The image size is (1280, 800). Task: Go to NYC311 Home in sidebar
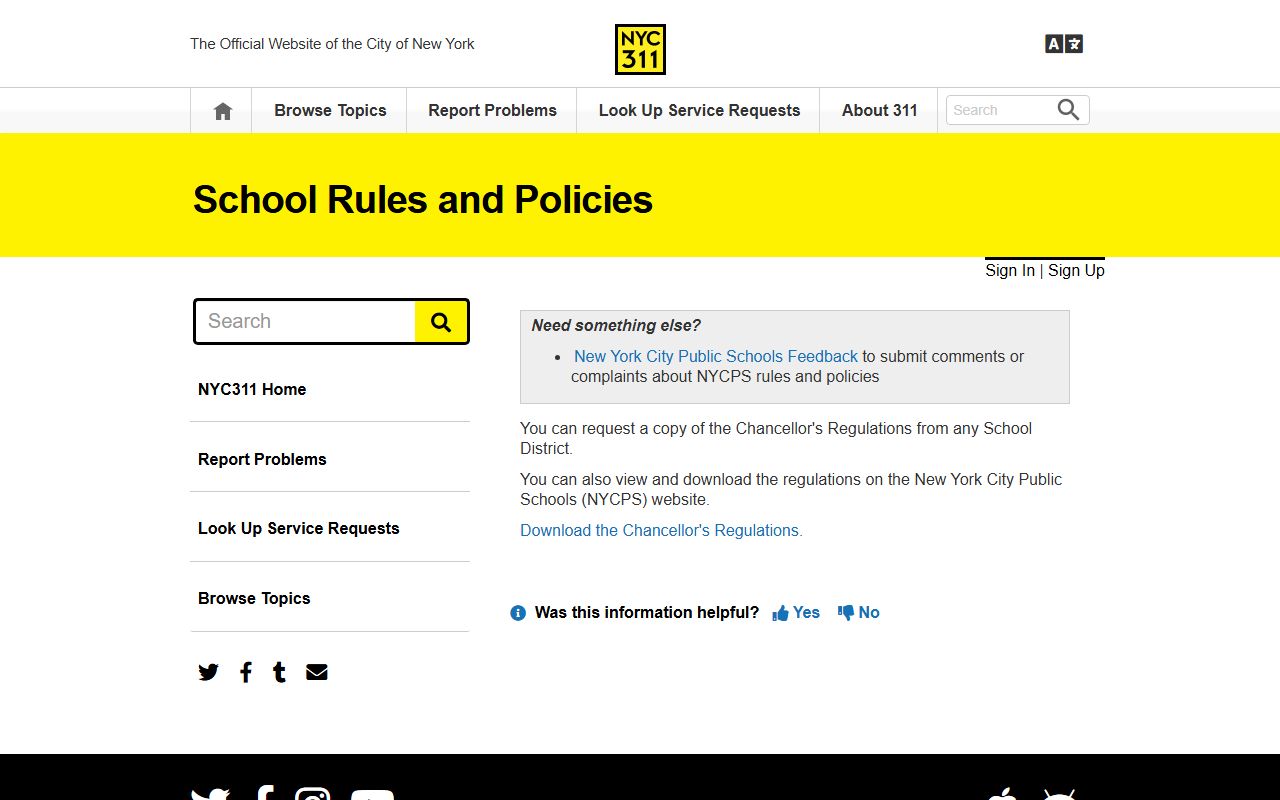tap(252, 390)
